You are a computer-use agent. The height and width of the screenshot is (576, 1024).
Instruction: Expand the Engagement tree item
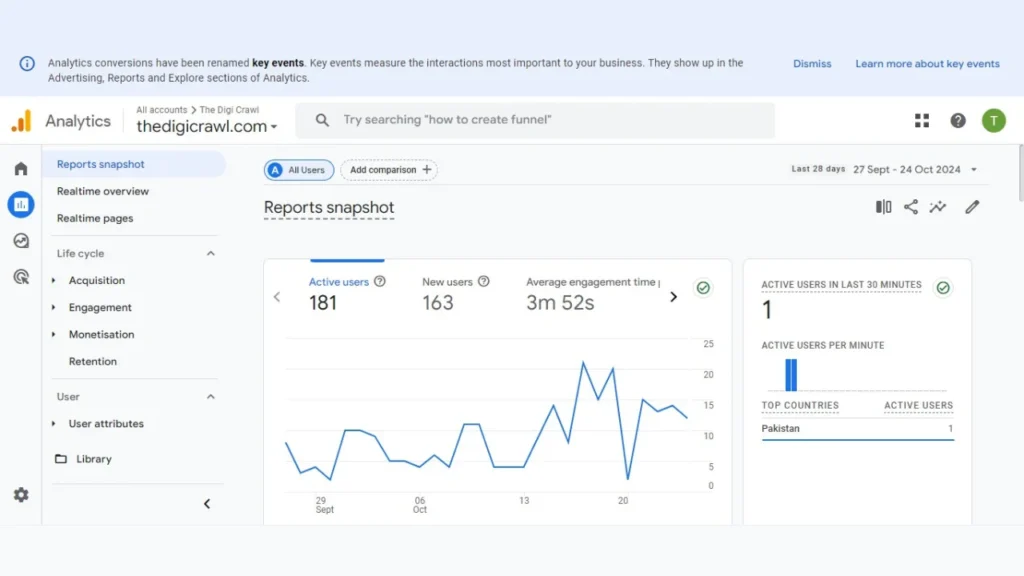pos(54,307)
